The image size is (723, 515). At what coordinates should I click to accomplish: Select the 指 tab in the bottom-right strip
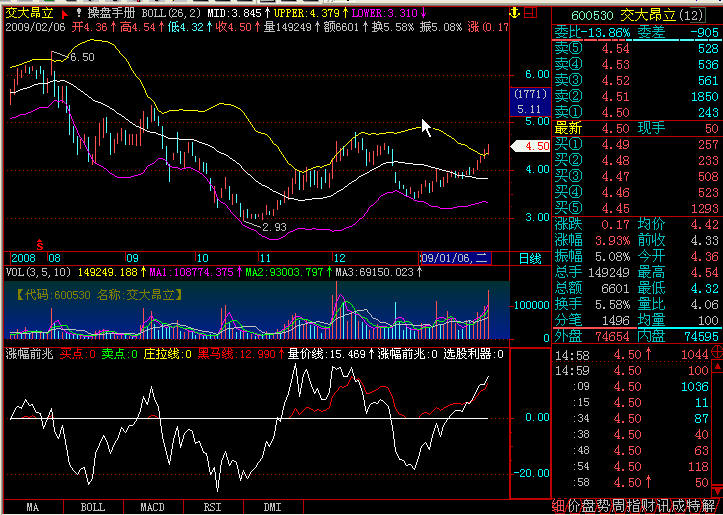click(634, 506)
